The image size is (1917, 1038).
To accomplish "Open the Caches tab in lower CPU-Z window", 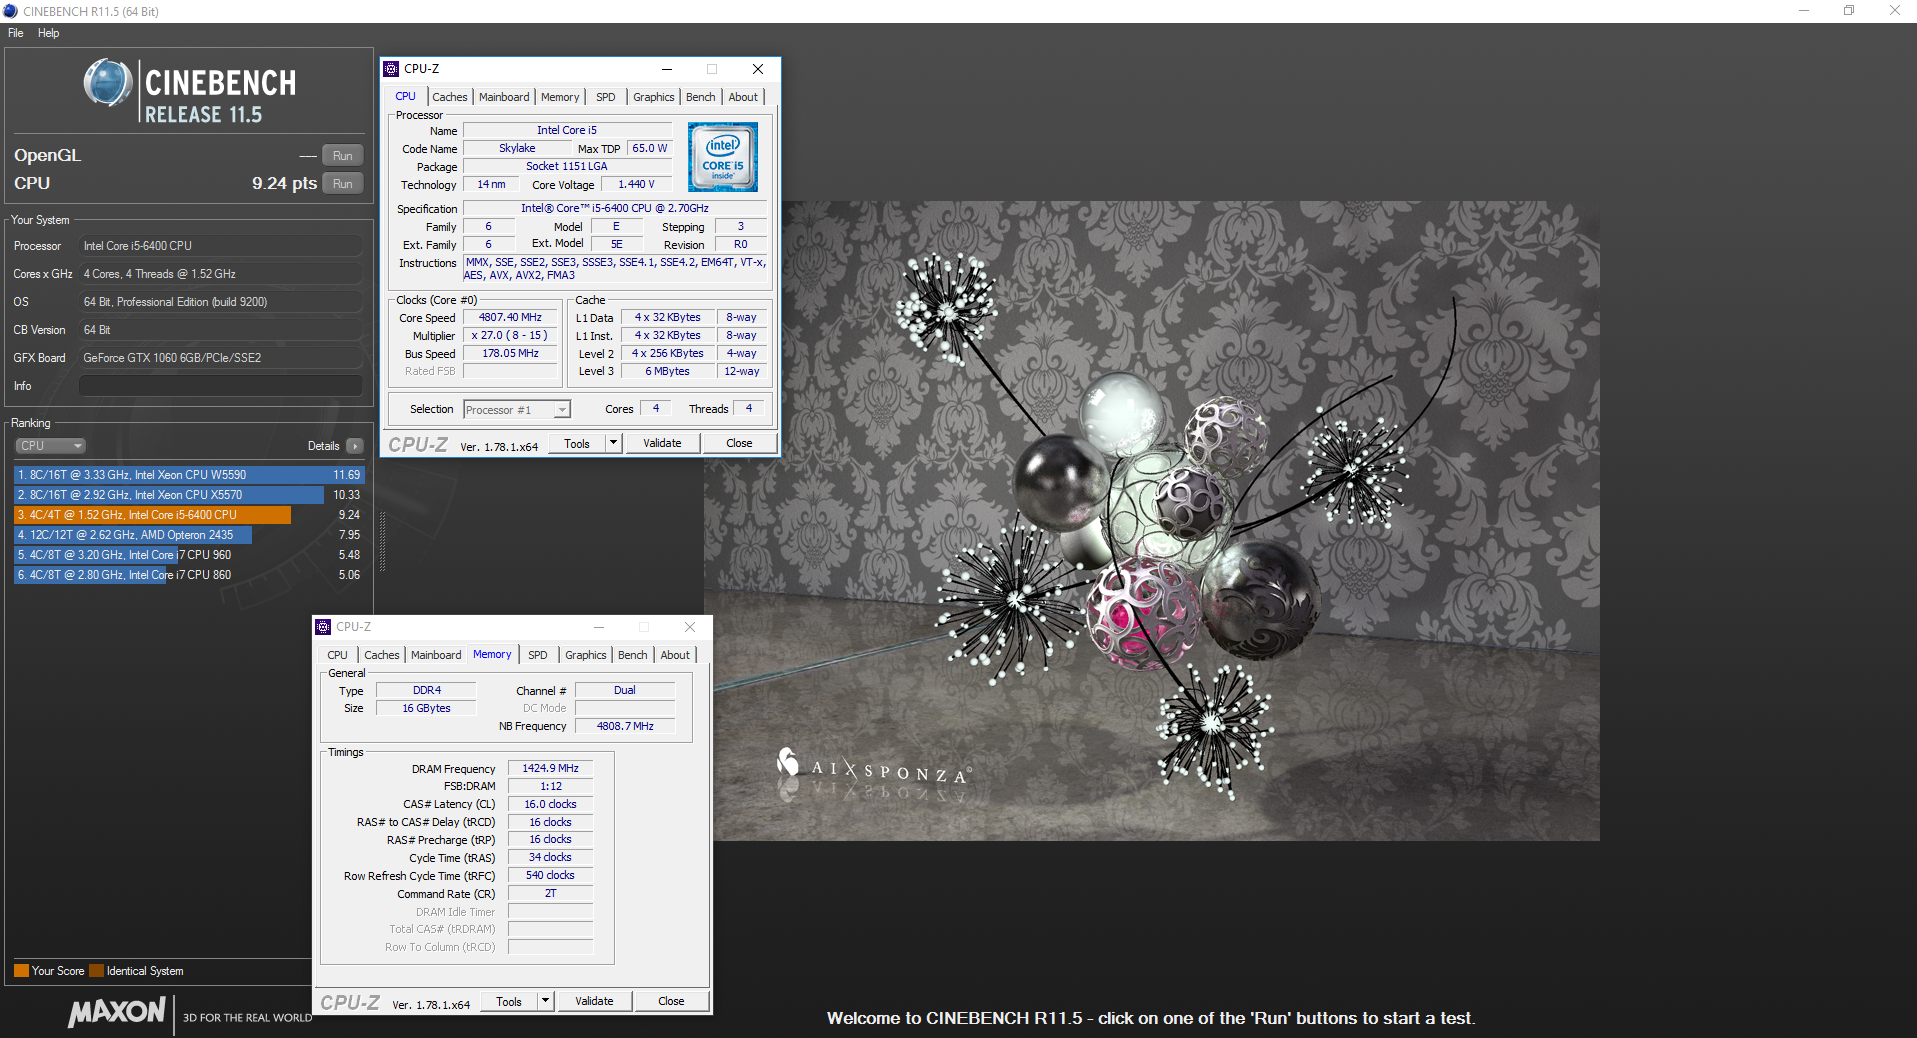I will (382, 655).
